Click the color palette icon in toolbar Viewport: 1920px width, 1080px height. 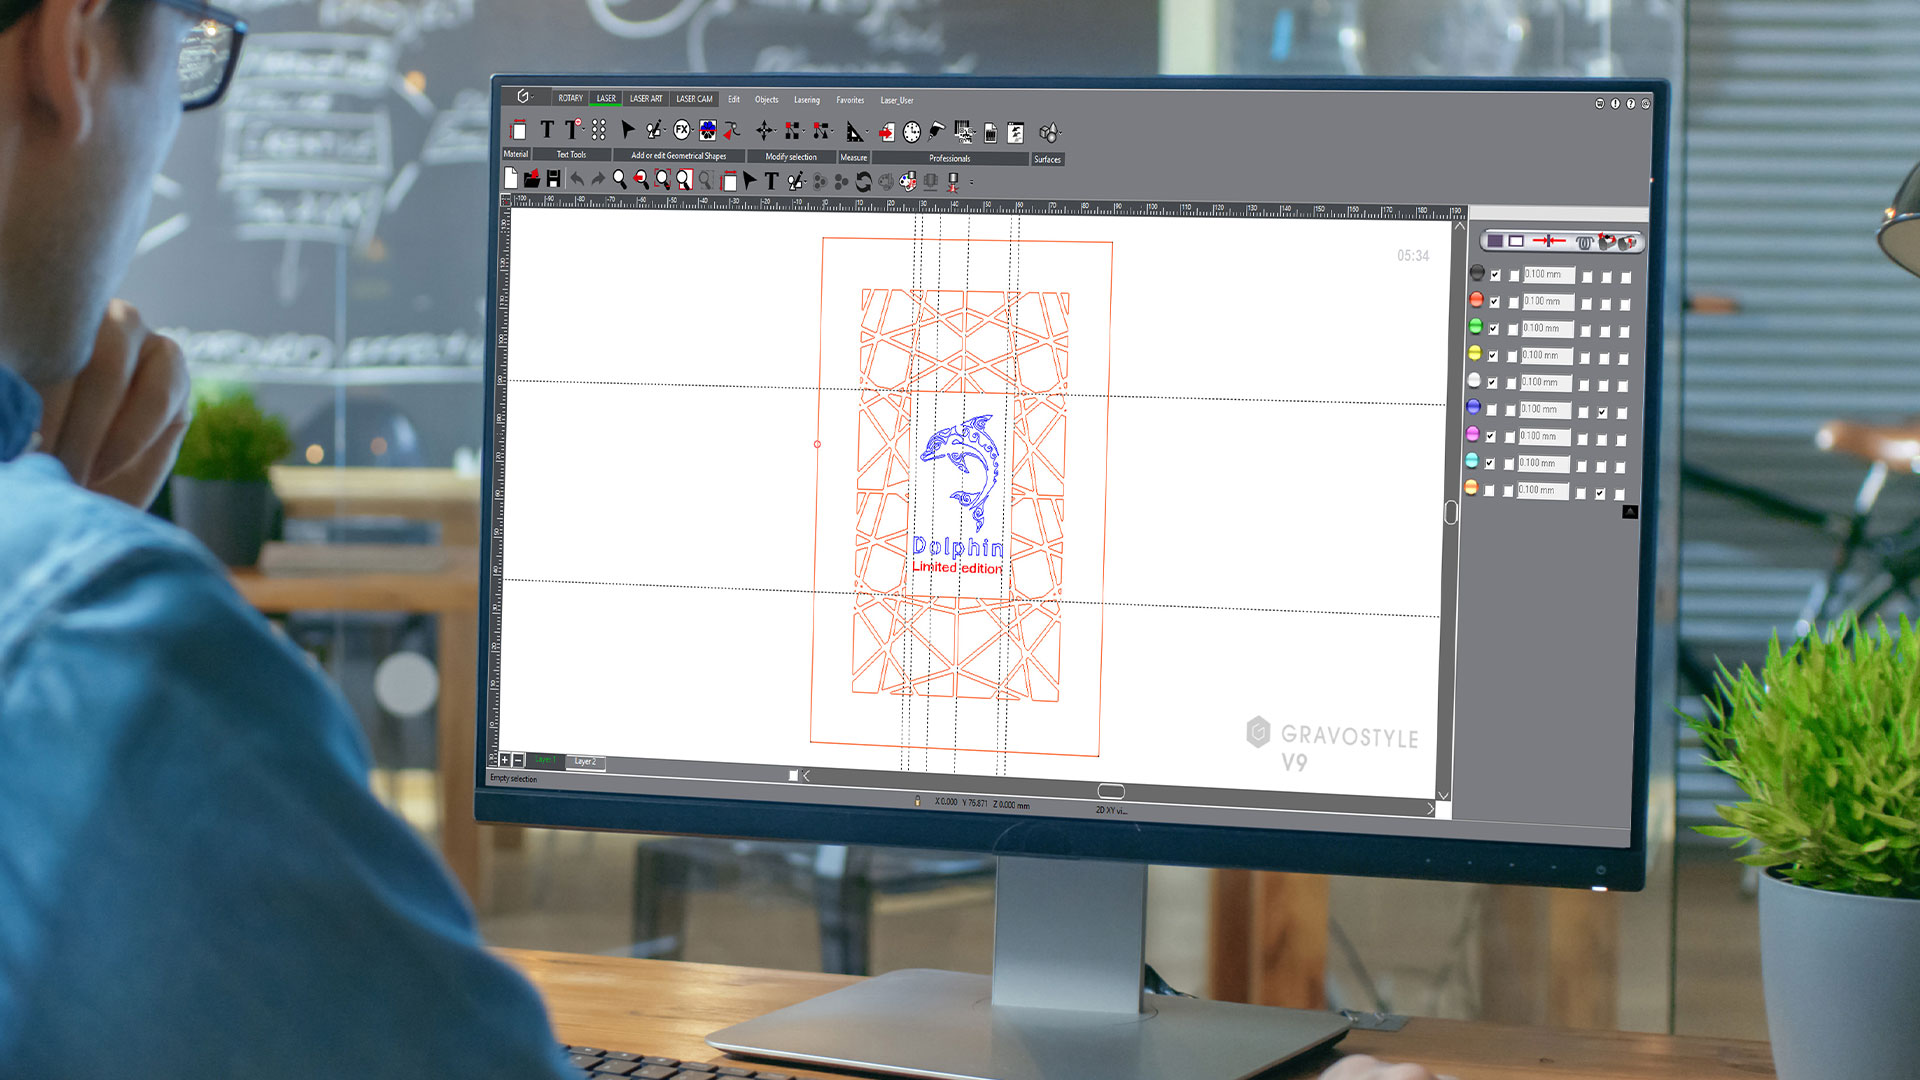[907, 181]
